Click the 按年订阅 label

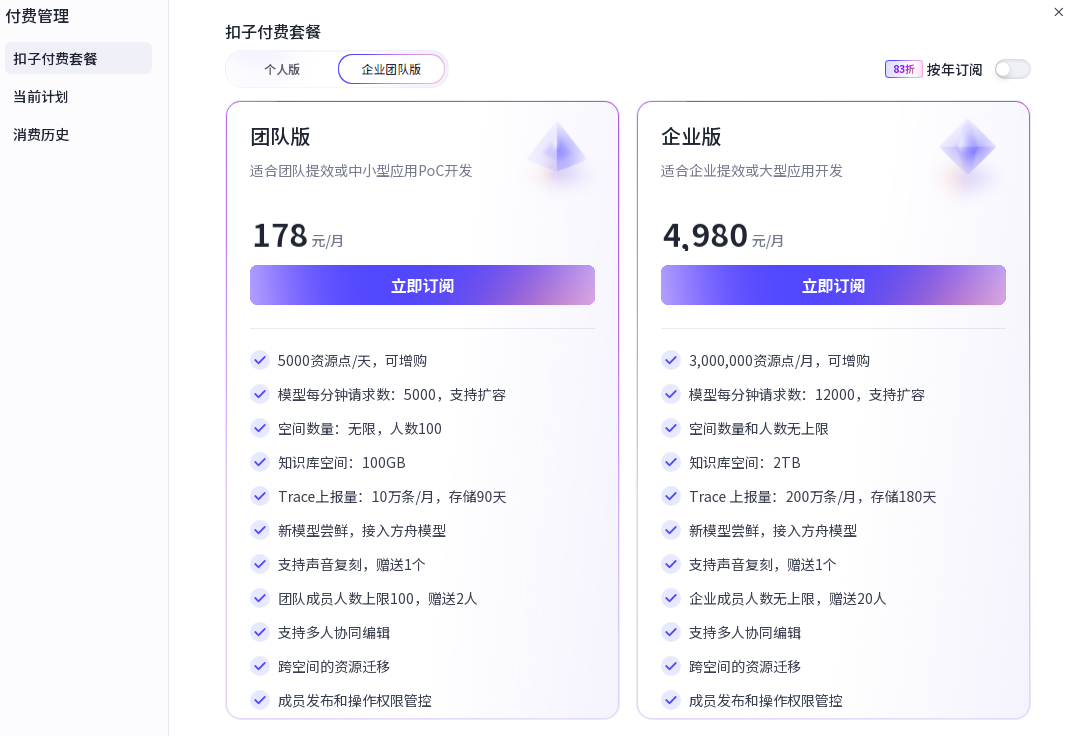[x=955, y=69]
